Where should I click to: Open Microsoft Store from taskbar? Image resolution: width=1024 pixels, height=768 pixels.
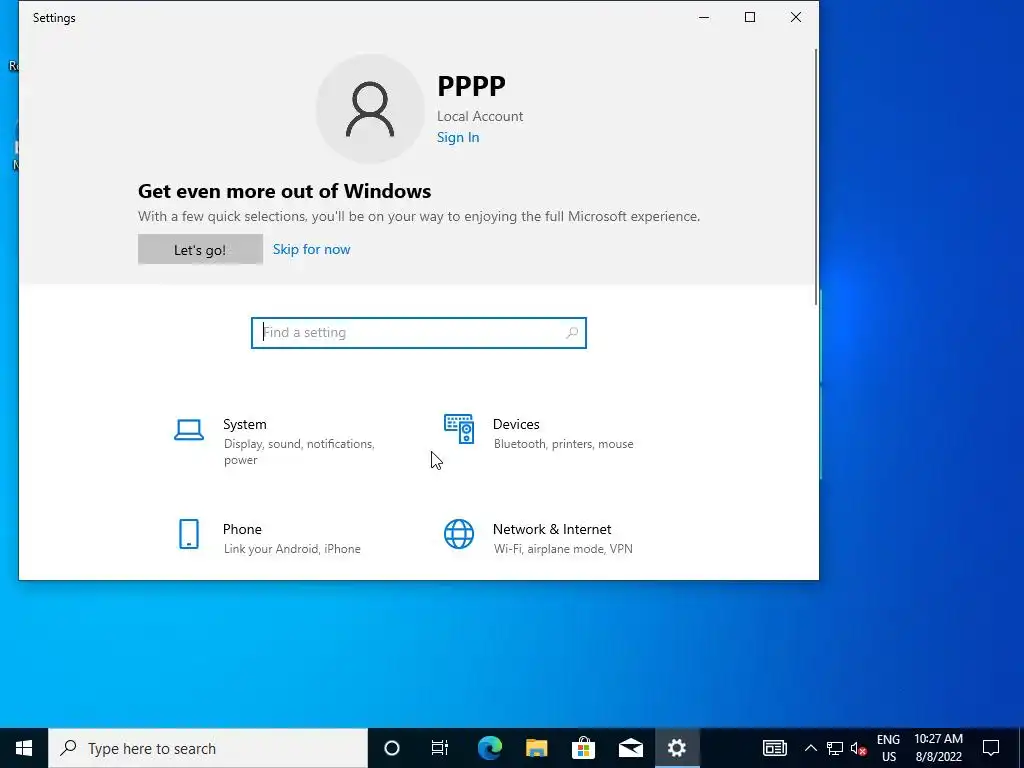coord(583,748)
